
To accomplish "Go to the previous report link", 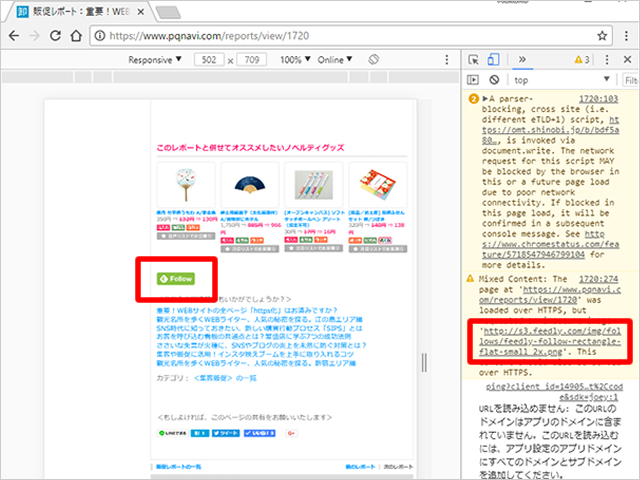I will tap(360, 467).
